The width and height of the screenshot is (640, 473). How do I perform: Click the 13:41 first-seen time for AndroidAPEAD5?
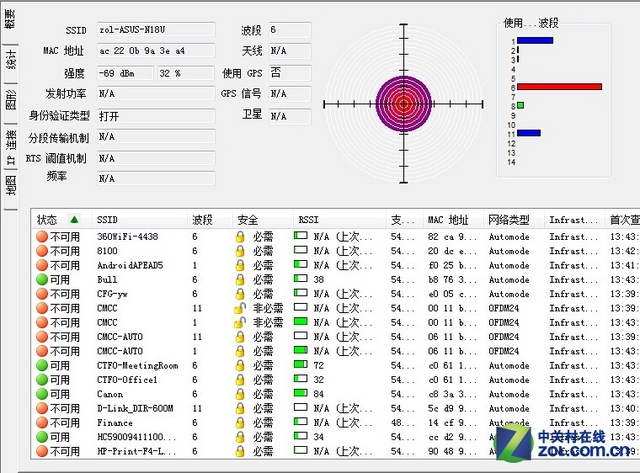[x=624, y=265]
